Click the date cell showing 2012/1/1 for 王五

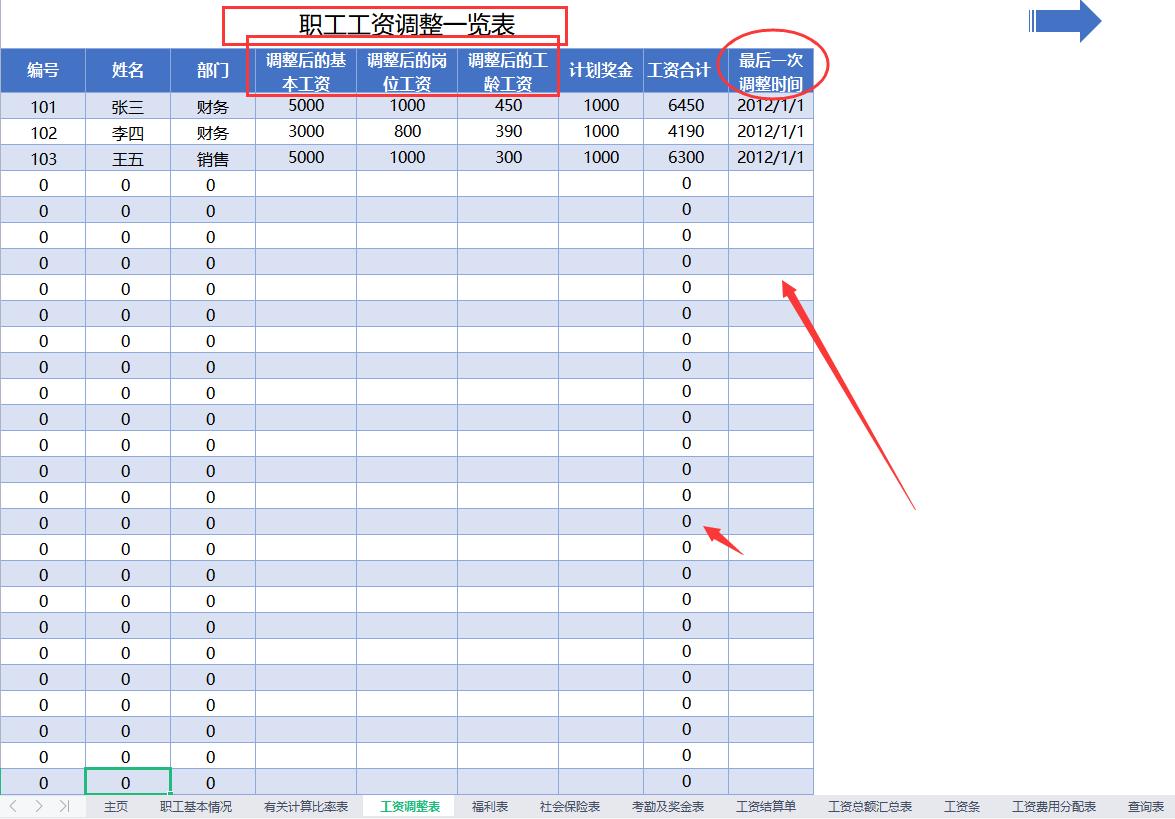click(x=771, y=157)
